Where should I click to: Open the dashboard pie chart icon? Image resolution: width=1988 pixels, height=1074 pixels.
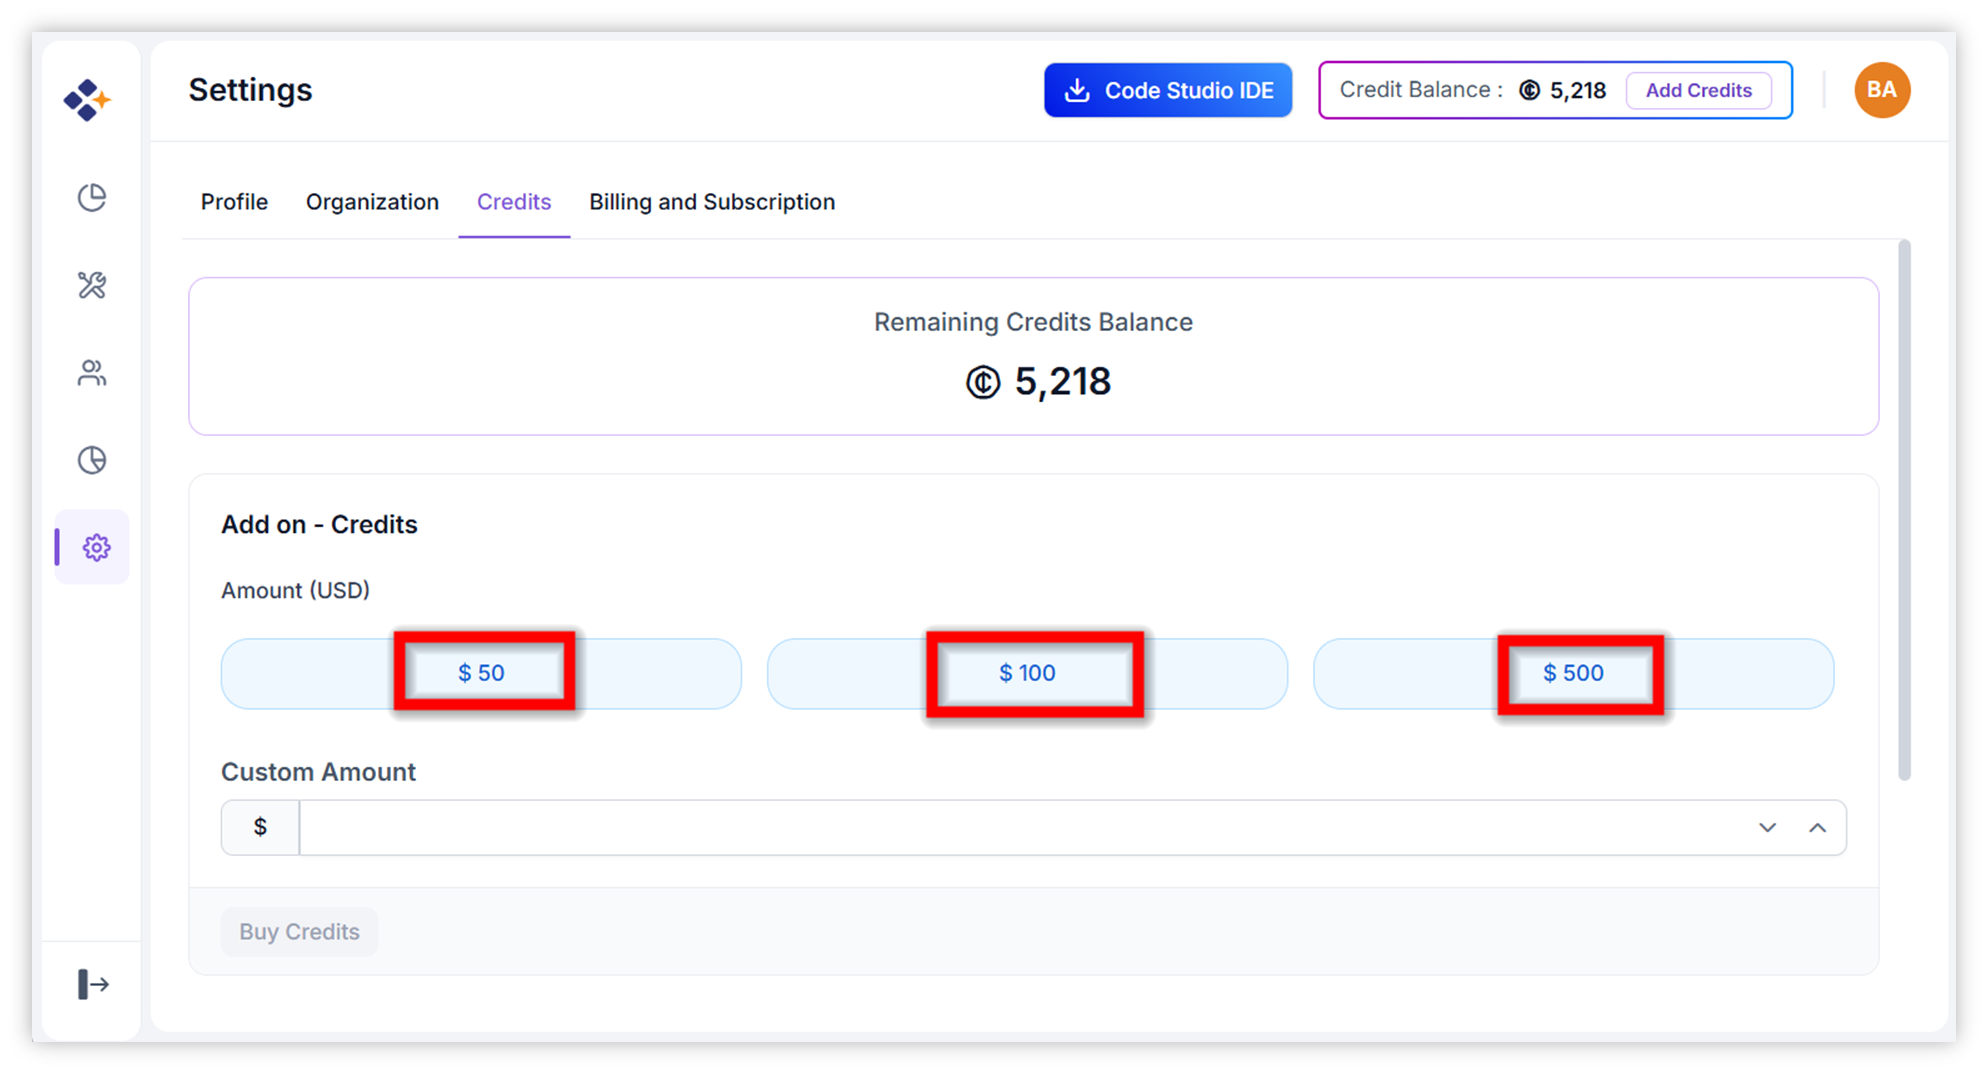(x=92, y=198)
